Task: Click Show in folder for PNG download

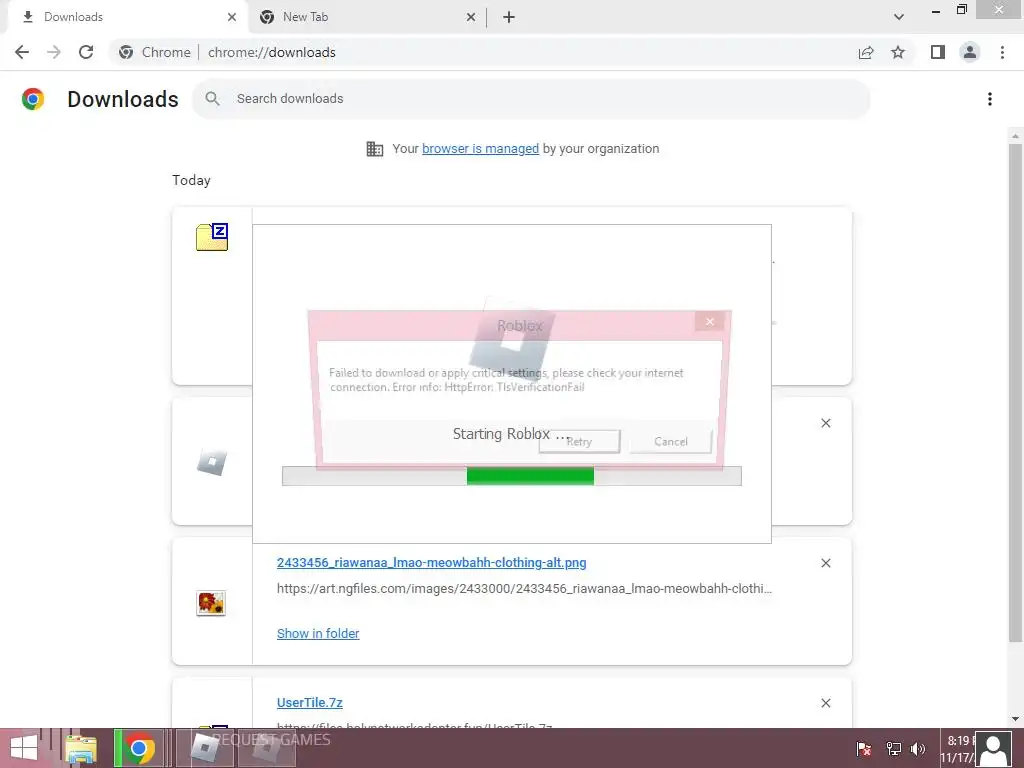Action: 318,633
